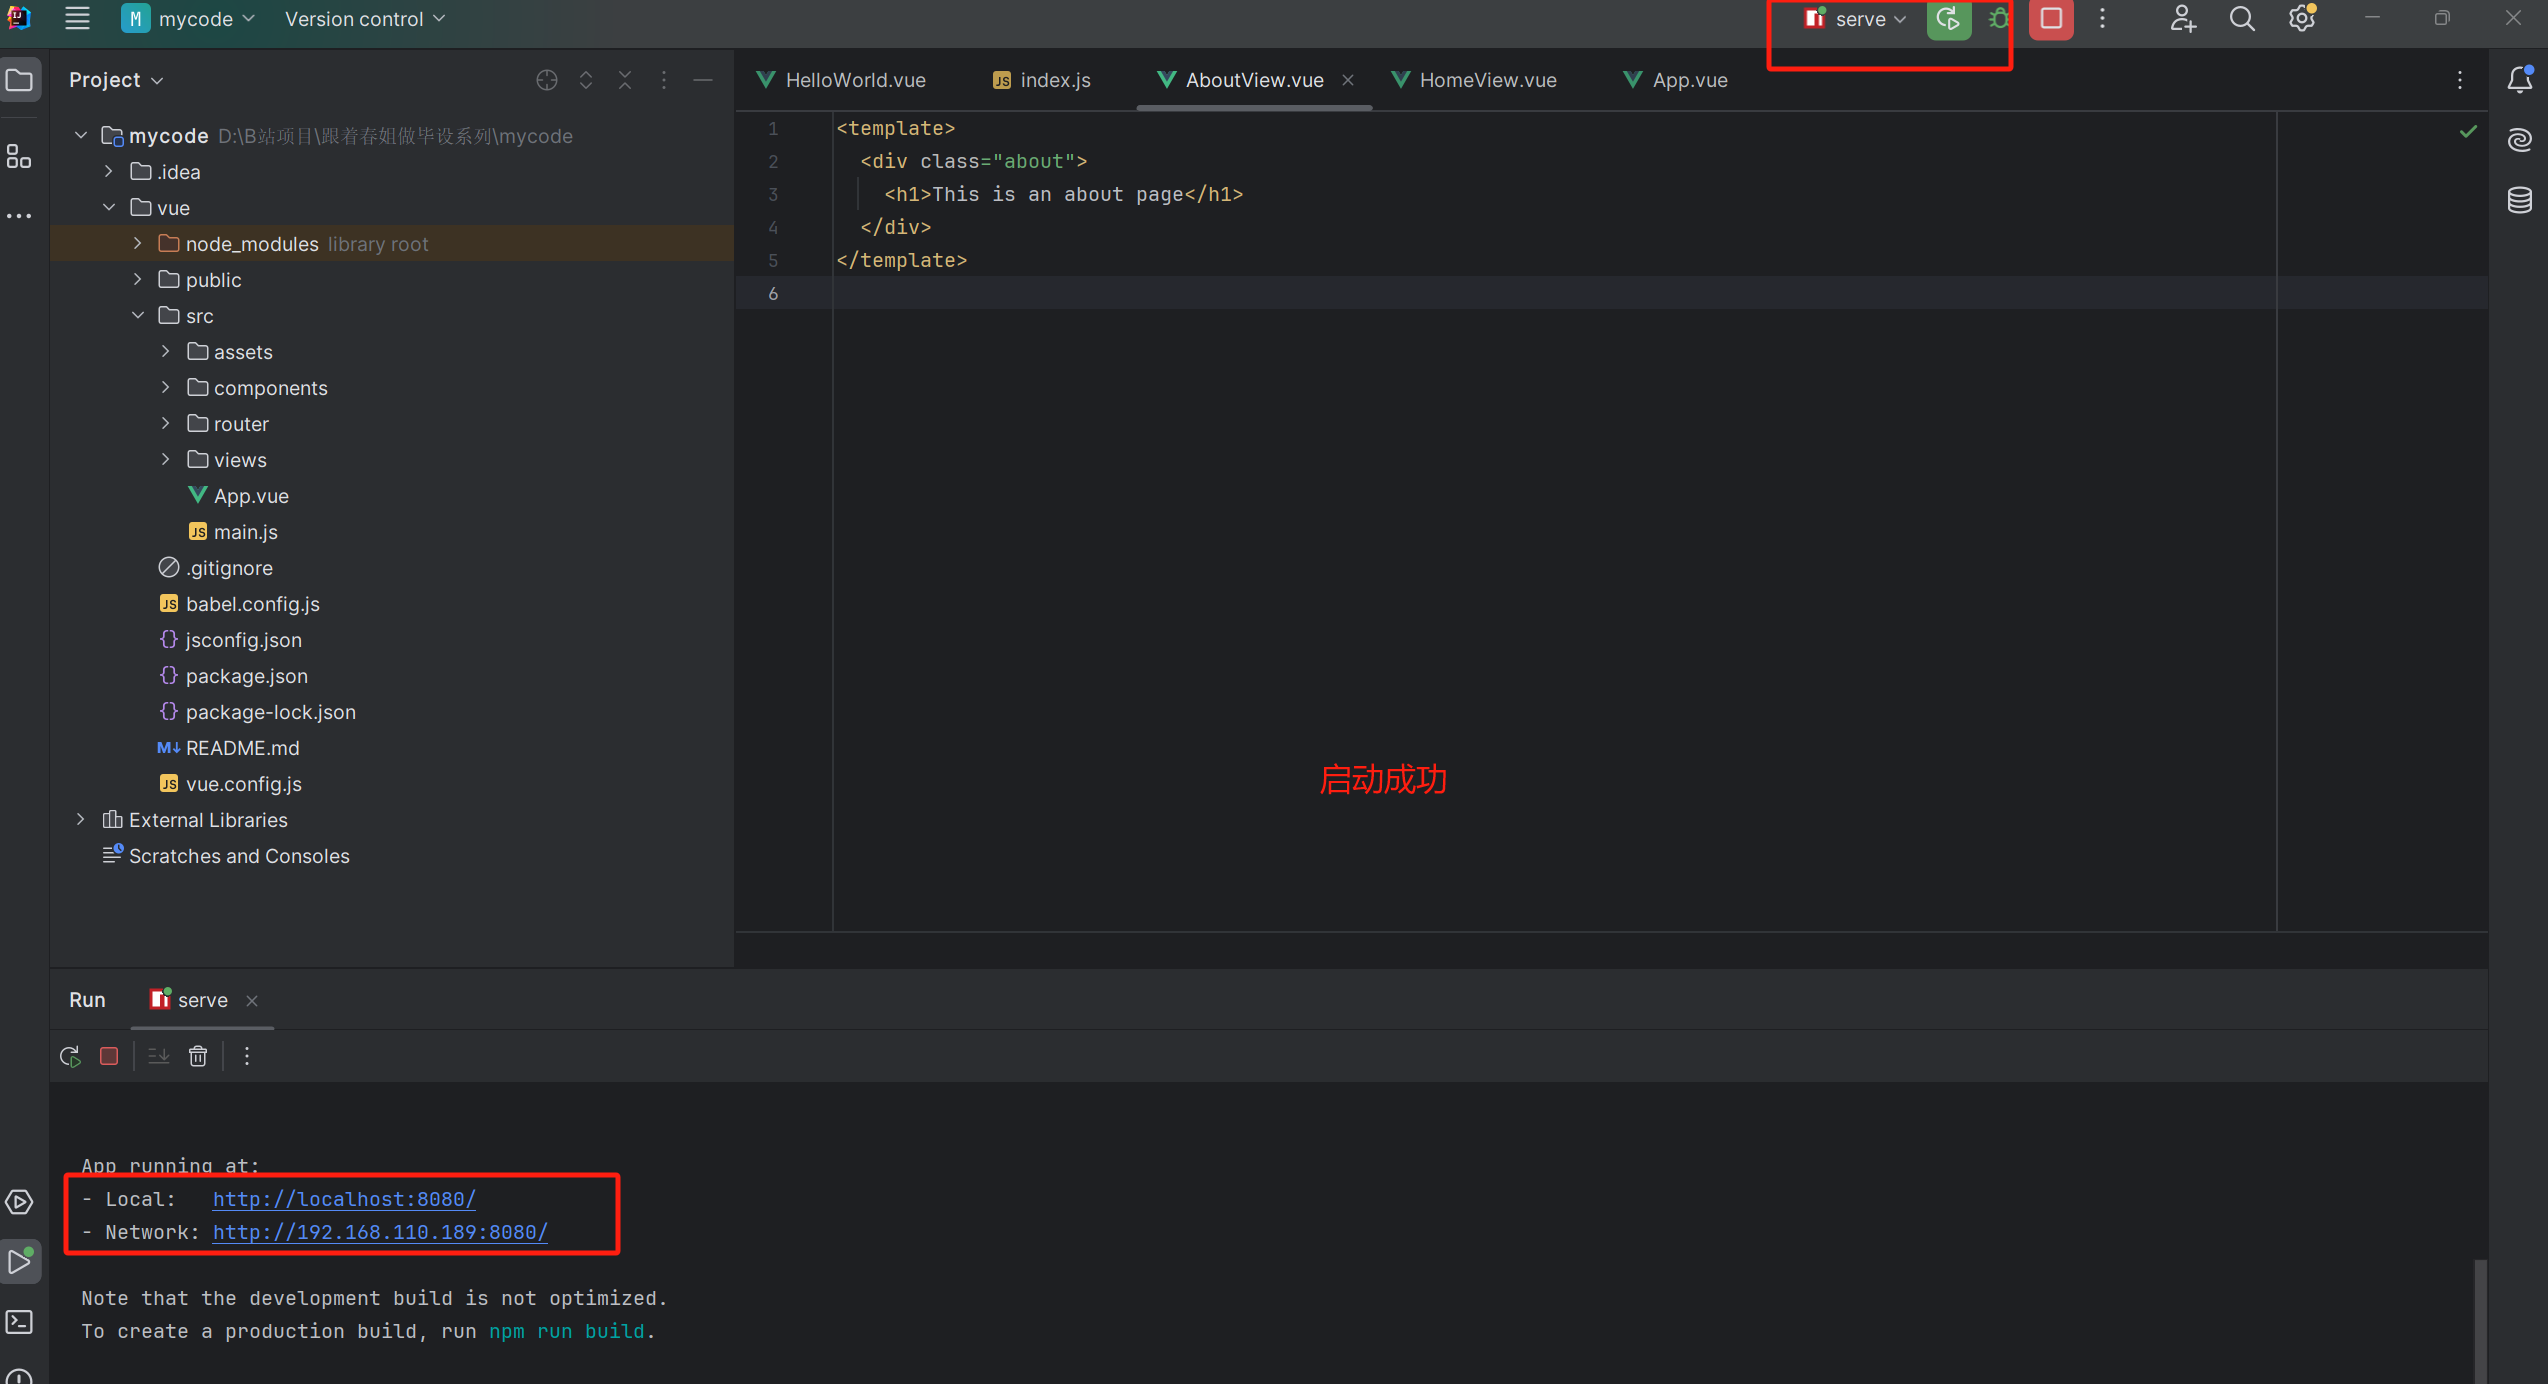2548x1384 pixels.
Task: Open the Version control dropdown
Action: tap(364, 19)
